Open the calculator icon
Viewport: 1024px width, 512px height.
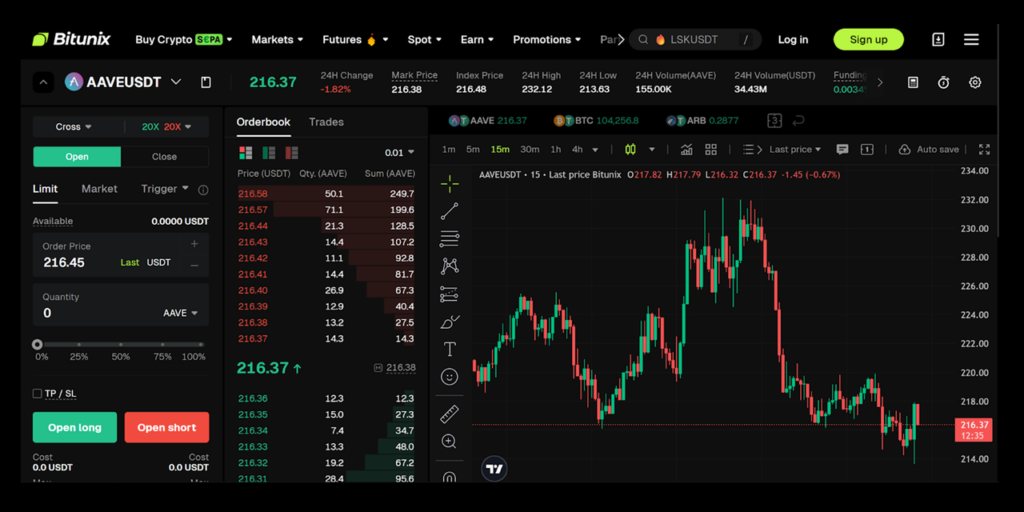913,82
